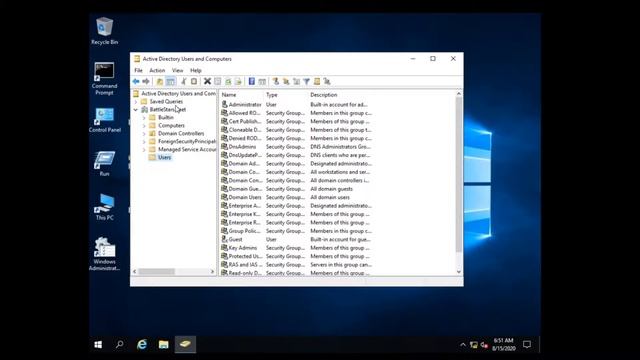Click the tree pane left scroll arrow
Screen dimensions: 640x360
coord(135,271)
